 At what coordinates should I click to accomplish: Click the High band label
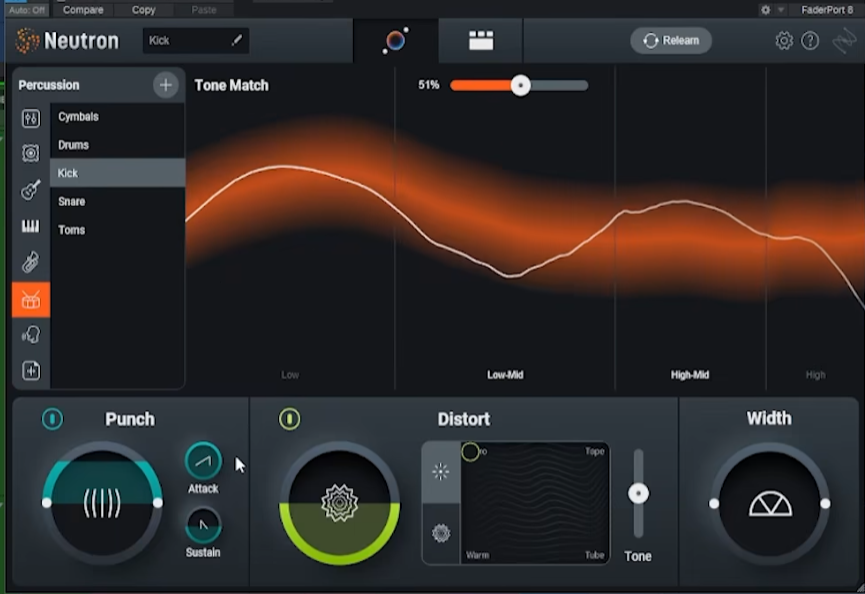click(815, 375)
